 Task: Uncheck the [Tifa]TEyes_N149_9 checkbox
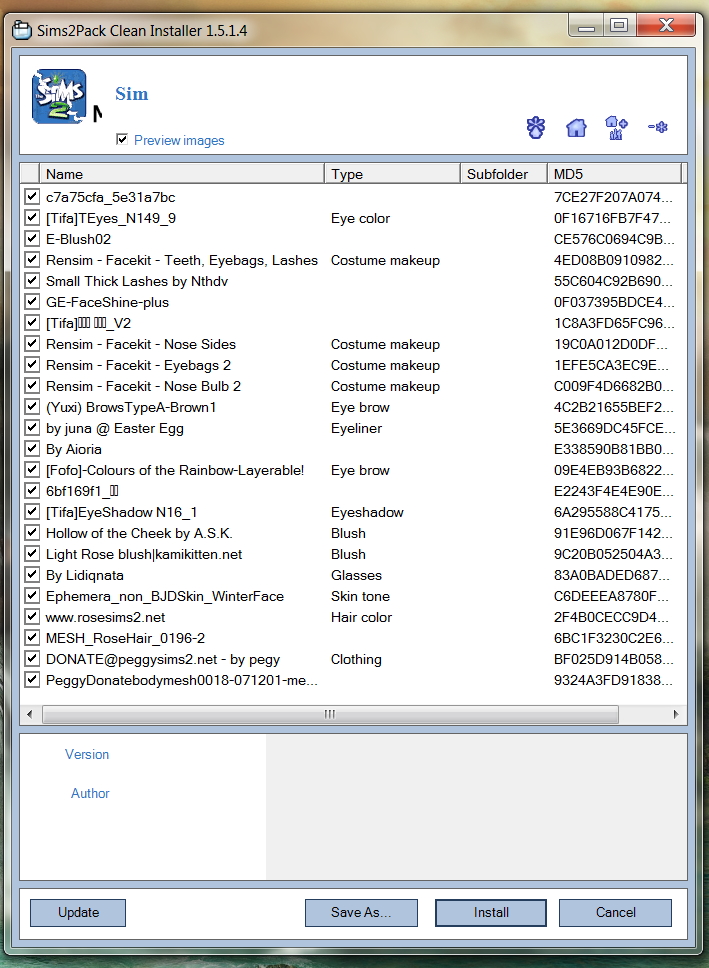pos(31,218)
